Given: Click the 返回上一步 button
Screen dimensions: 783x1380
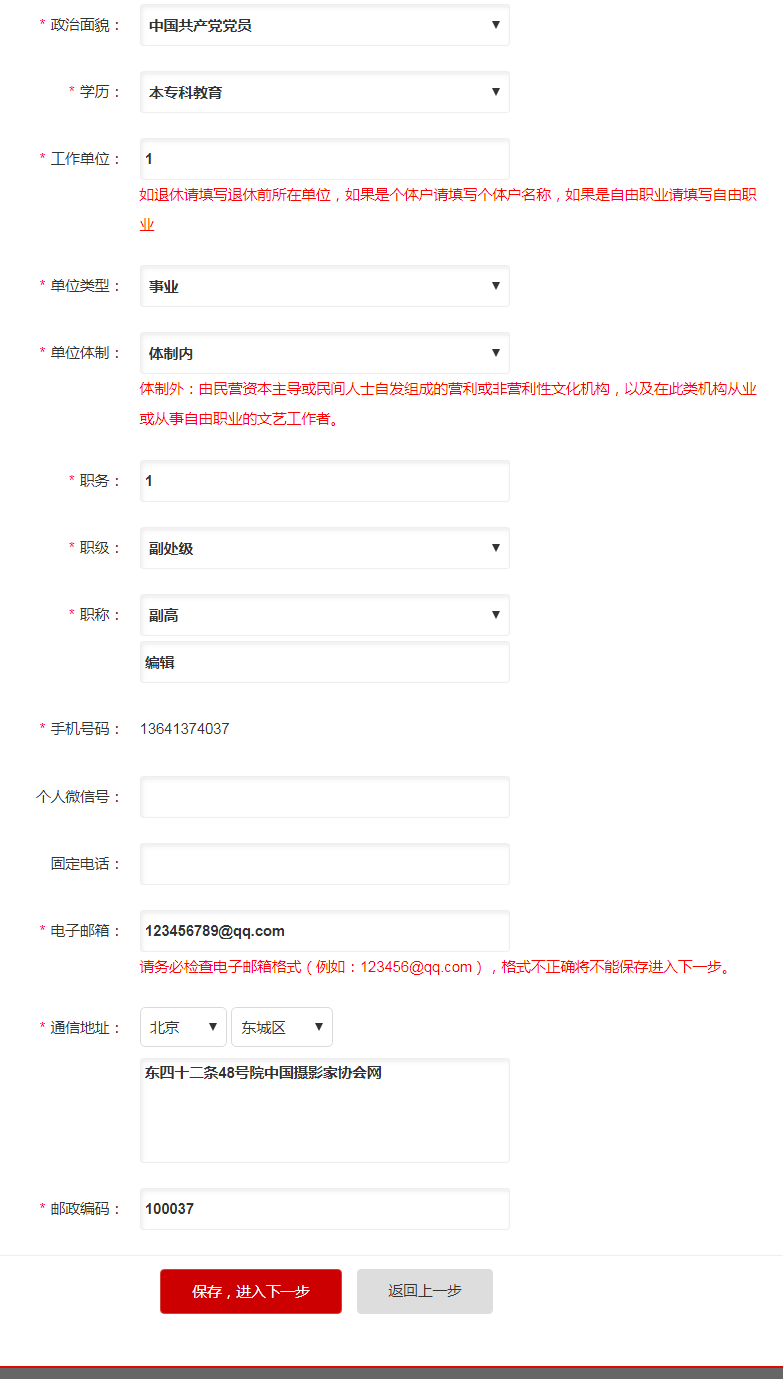Looking at the screenshot, I should (x=425, y=1291).
